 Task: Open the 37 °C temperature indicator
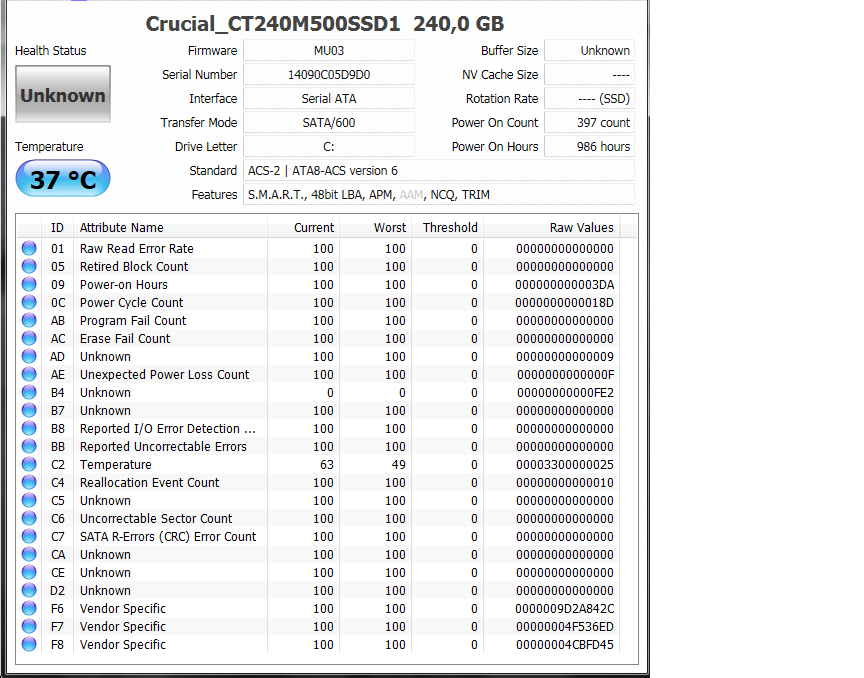(63, 179)
